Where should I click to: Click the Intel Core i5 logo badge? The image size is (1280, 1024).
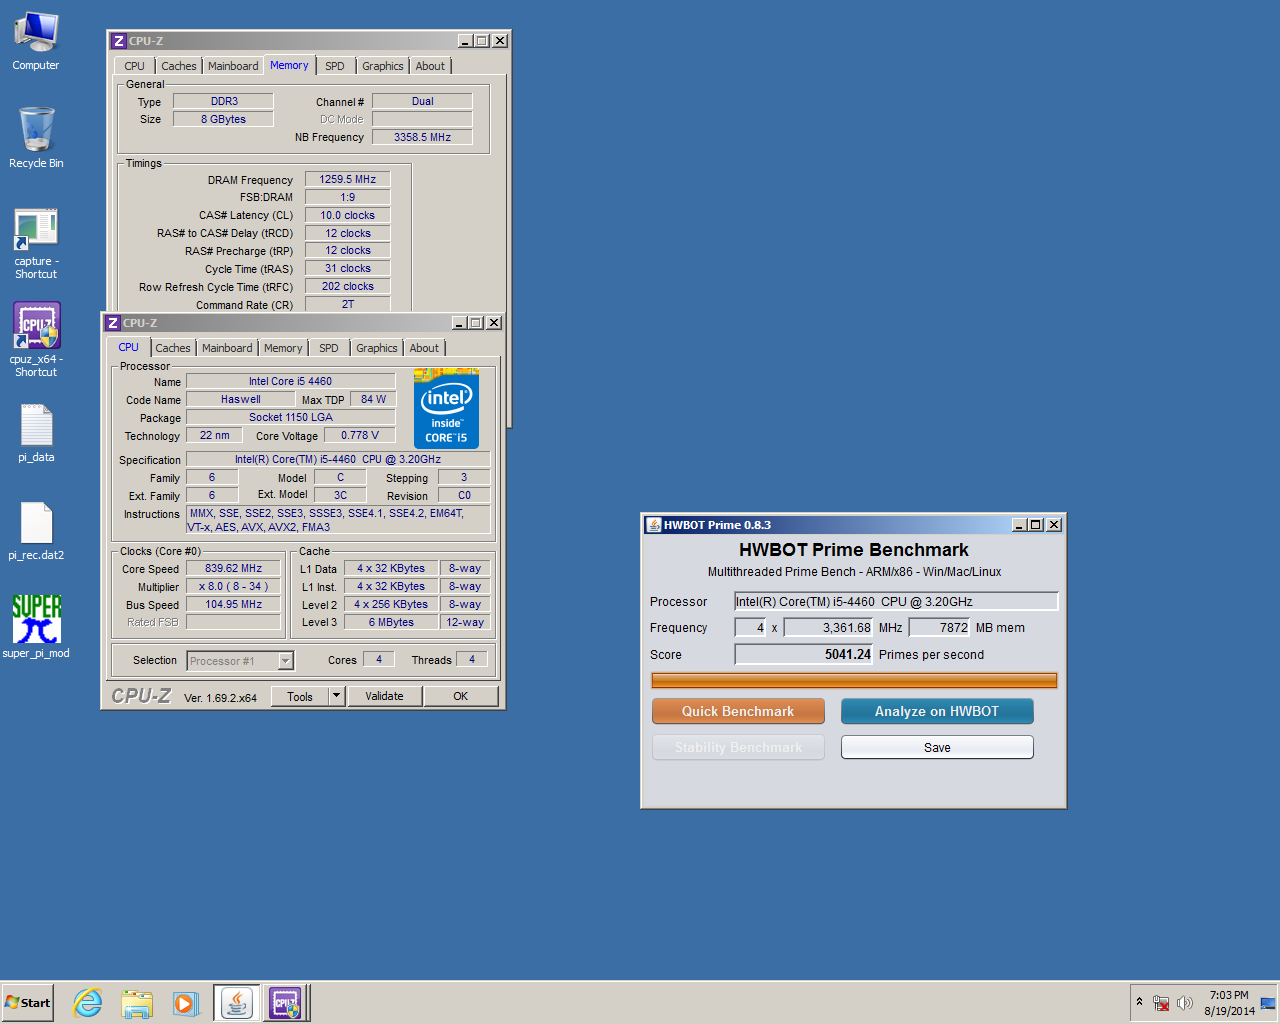446,408
